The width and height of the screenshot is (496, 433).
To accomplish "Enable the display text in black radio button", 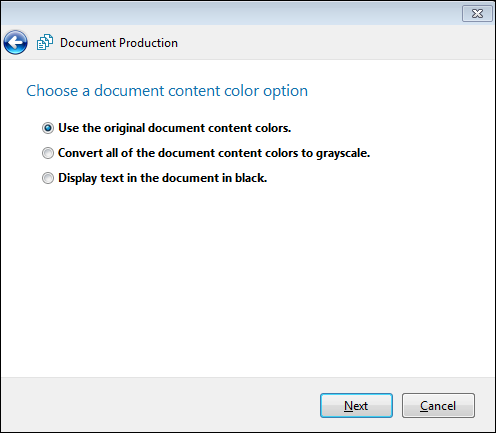I will coord(48,178).
